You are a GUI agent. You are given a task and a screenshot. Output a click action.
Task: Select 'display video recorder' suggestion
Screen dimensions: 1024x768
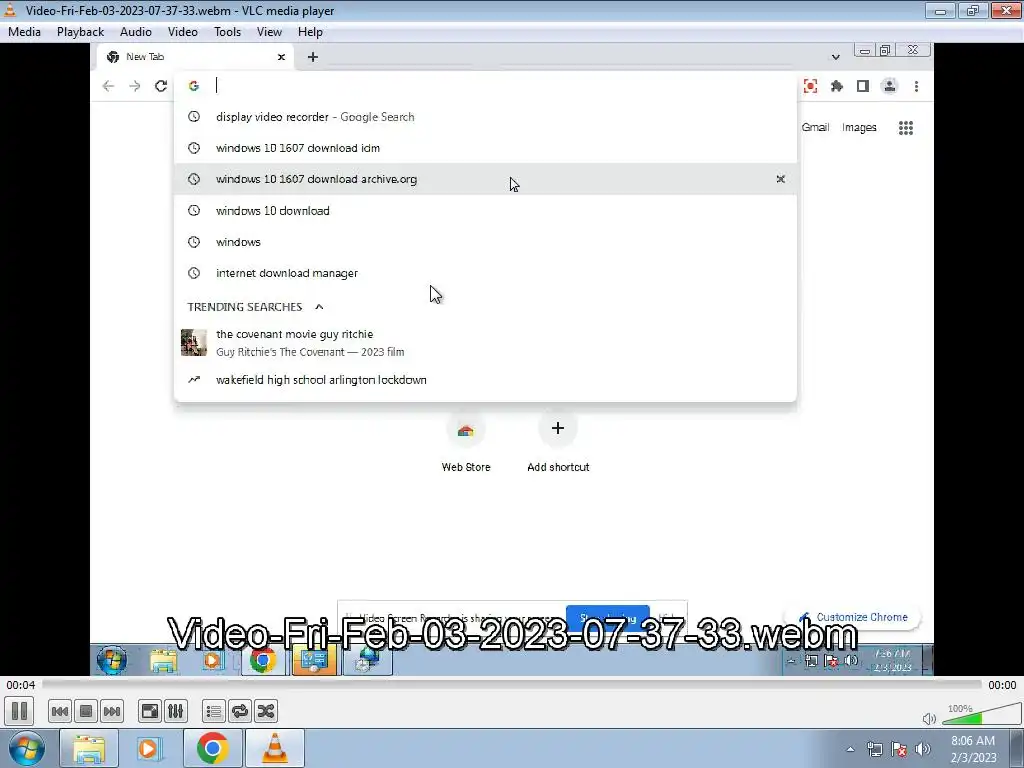point(485,117)
